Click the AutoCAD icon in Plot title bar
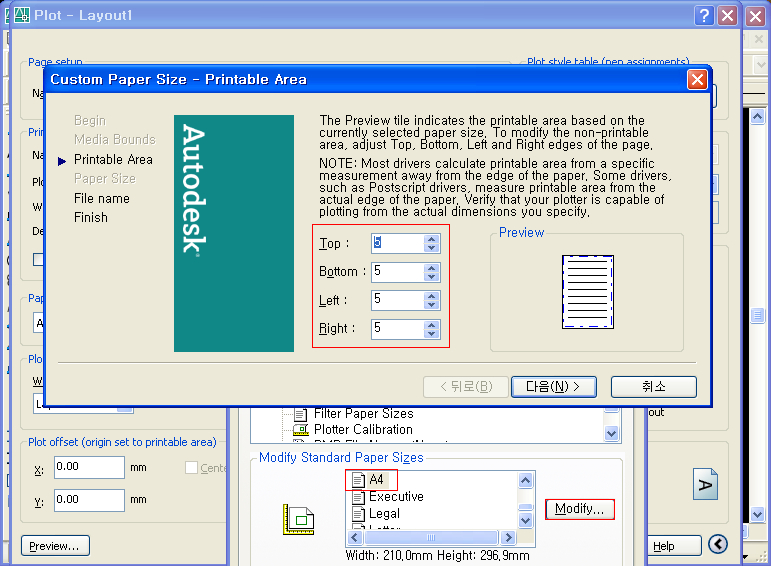Screen dimensions: 771x566 [22, 16]
